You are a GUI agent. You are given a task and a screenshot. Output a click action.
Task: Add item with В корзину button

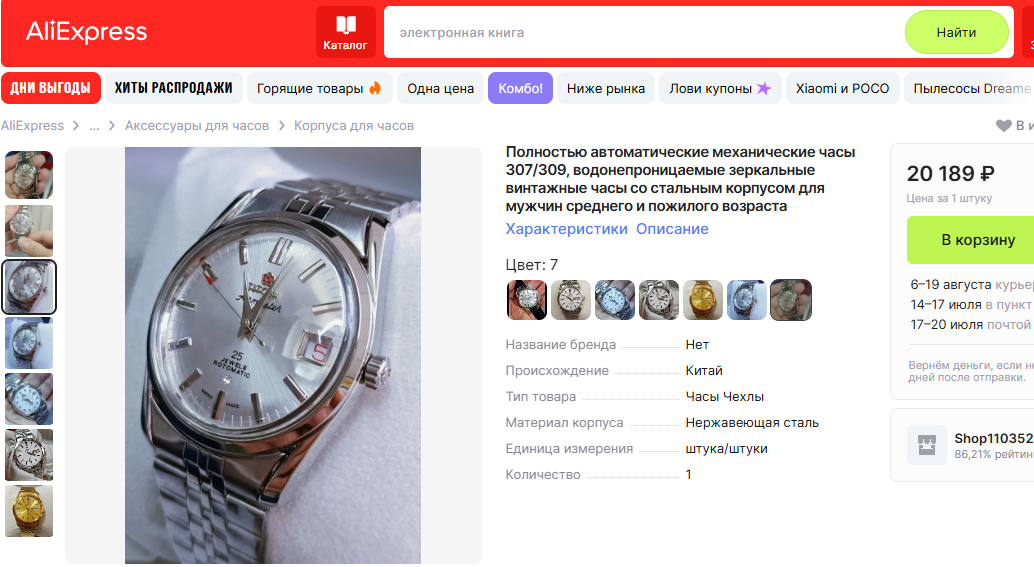coord(977,240)
